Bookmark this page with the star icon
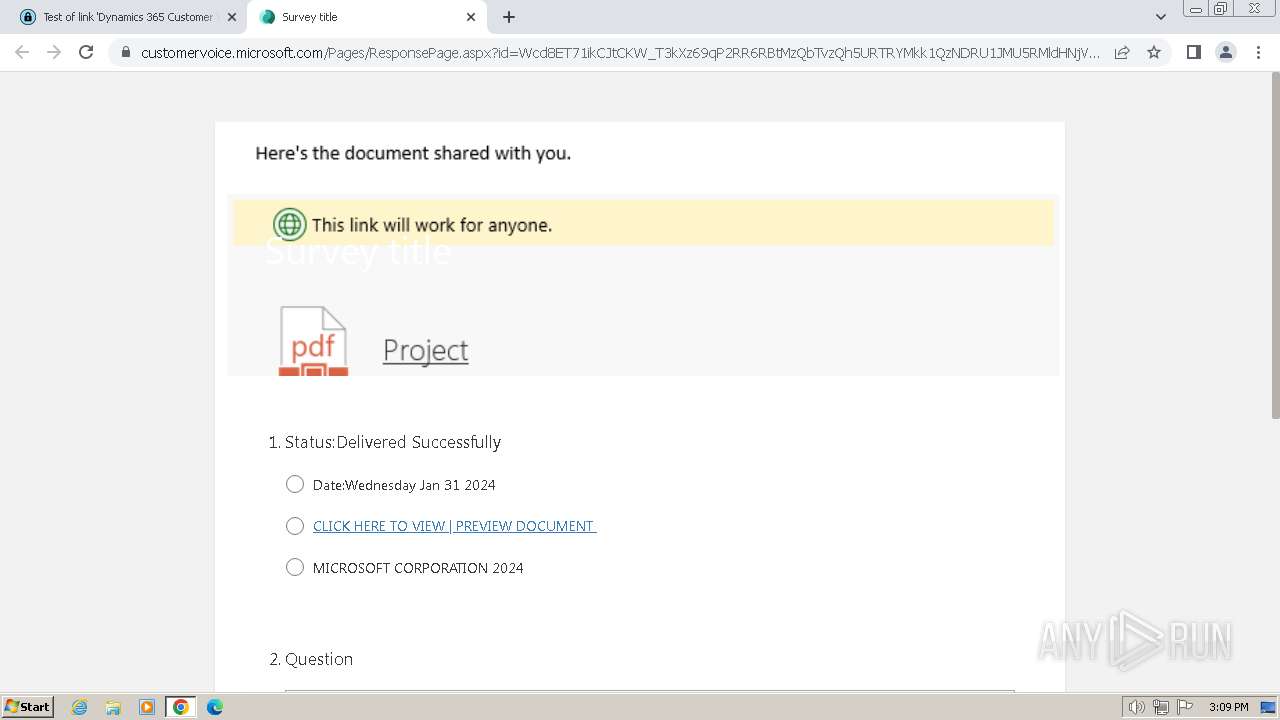The image size is (1280, 720). click(1154, 52)
